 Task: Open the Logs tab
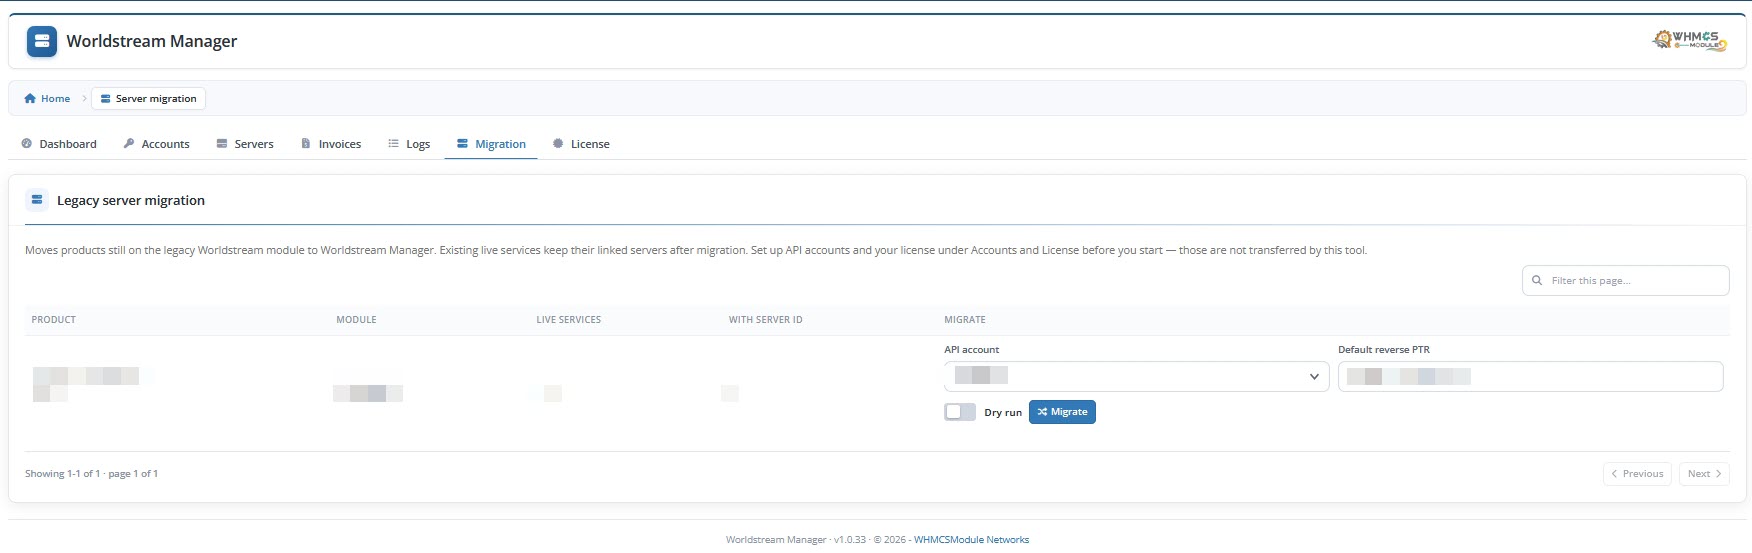click(x=409, y=144)
